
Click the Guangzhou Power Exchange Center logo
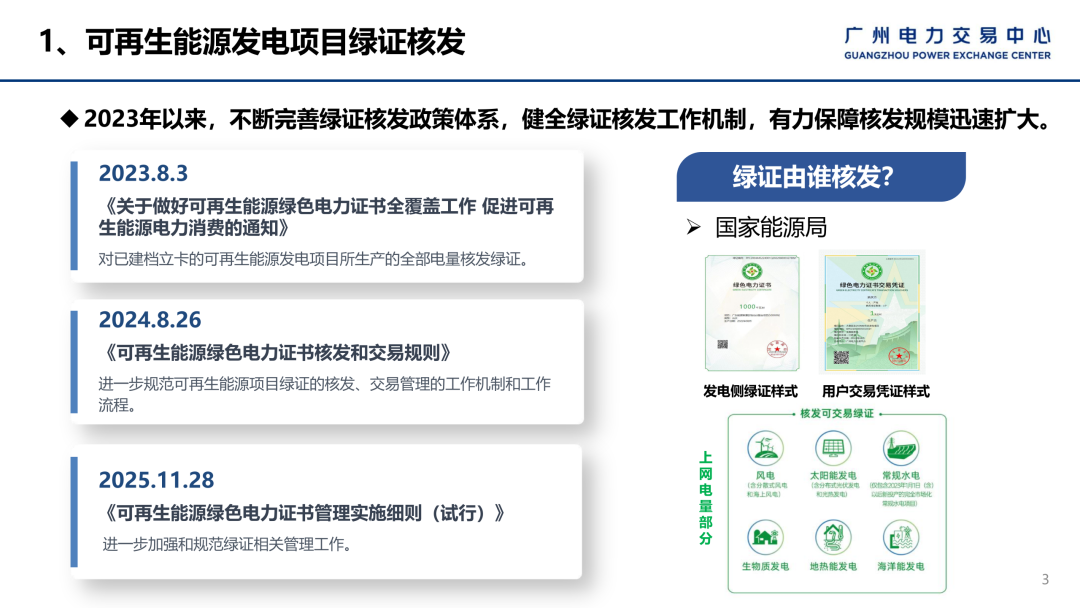coord(947,43)
